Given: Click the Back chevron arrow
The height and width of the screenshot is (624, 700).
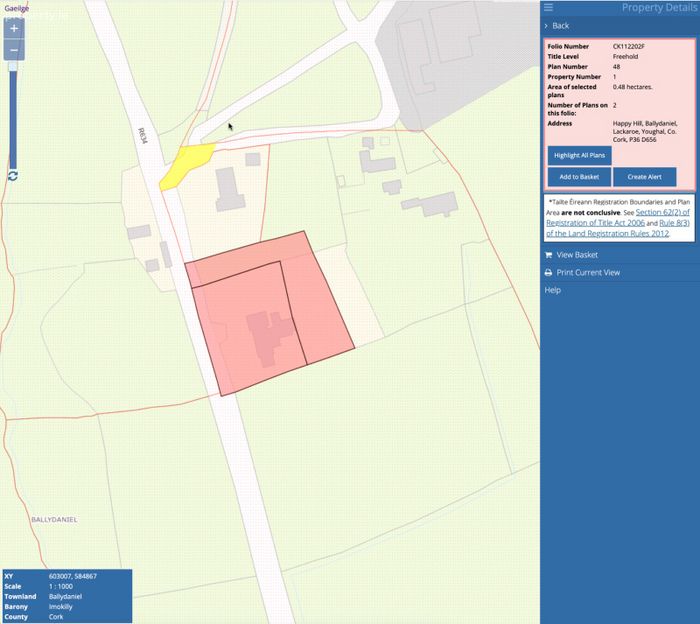Looking at the screenshot, I should pyautogui.click(x=546, y=26).
